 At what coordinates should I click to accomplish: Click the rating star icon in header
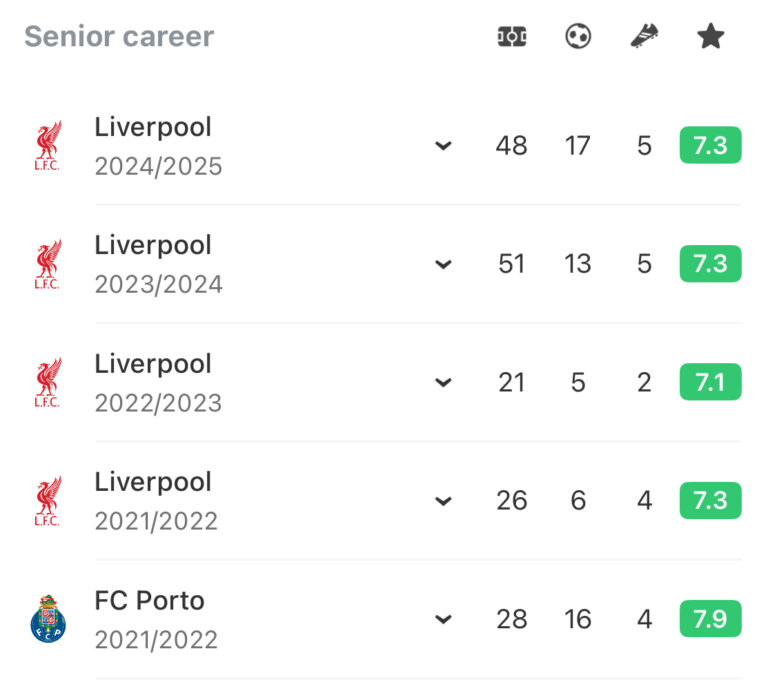point(710,37)
